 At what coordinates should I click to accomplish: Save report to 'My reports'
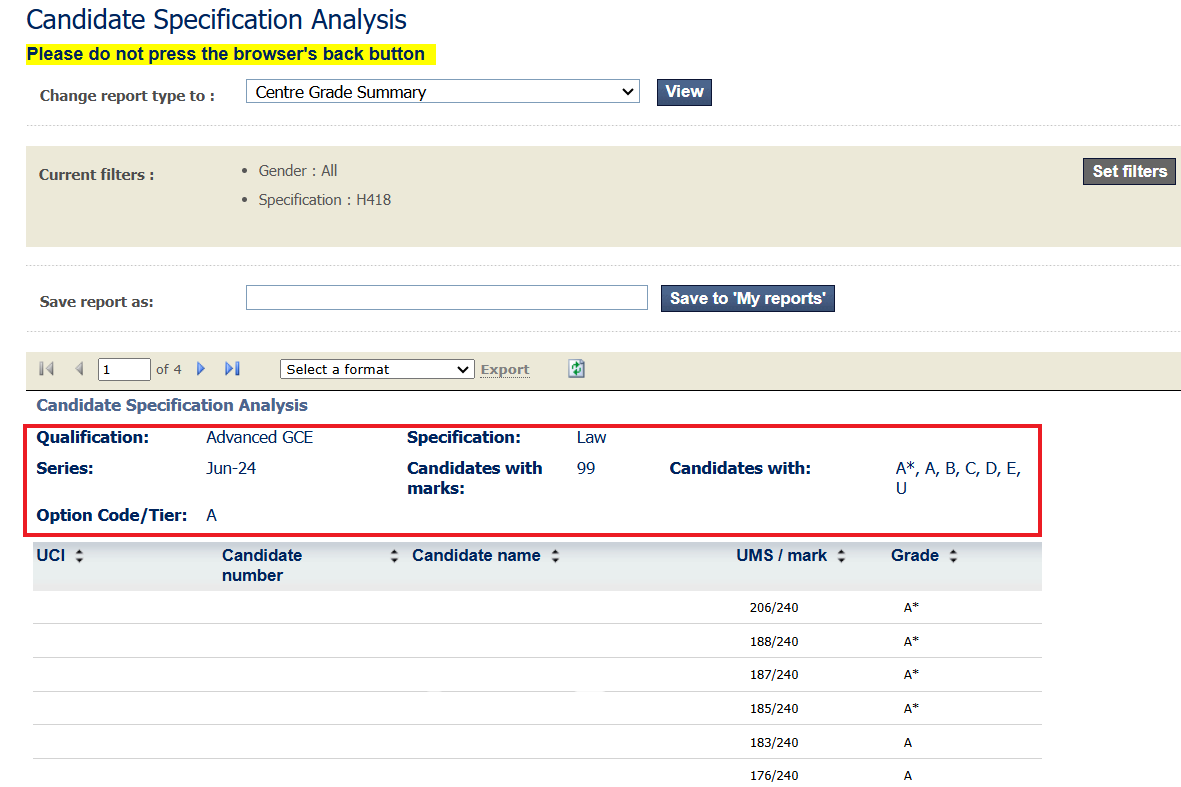[x=747, y=298]
